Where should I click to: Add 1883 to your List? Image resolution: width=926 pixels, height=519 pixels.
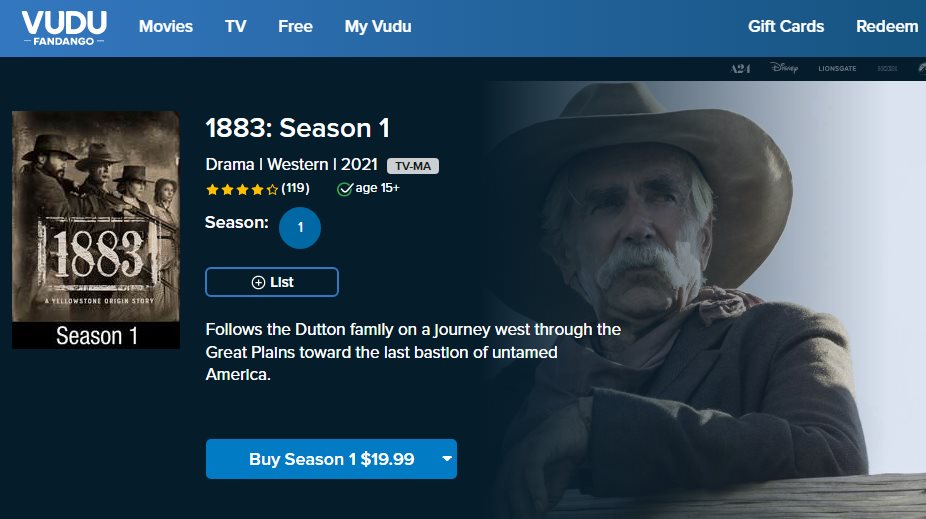tap(272, 282)
